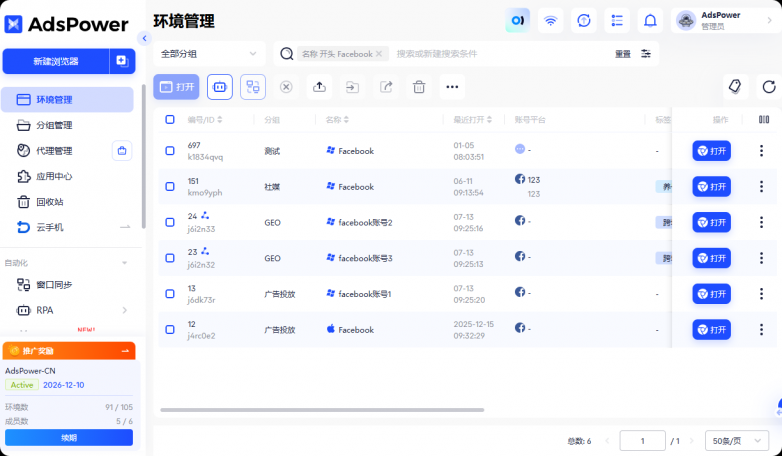
Task: Open browser for profile 697
Action: click(x=712, y=151)
